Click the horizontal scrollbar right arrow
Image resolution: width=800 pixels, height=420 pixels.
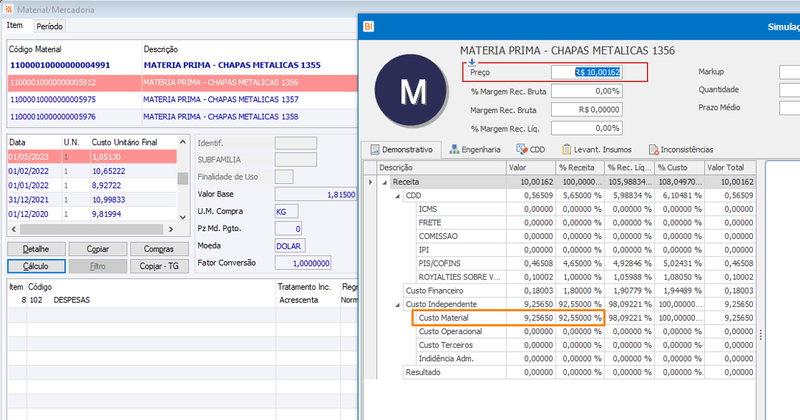coord(171,230)
